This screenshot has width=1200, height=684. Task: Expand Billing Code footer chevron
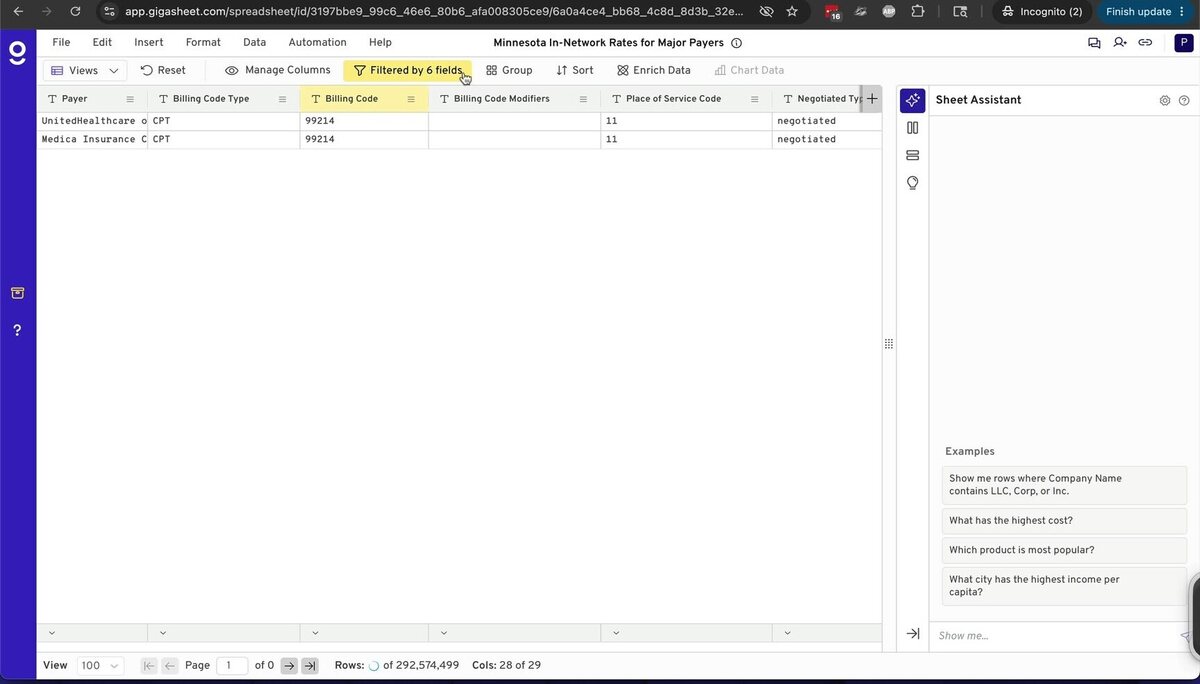click(x=315, y=633)
